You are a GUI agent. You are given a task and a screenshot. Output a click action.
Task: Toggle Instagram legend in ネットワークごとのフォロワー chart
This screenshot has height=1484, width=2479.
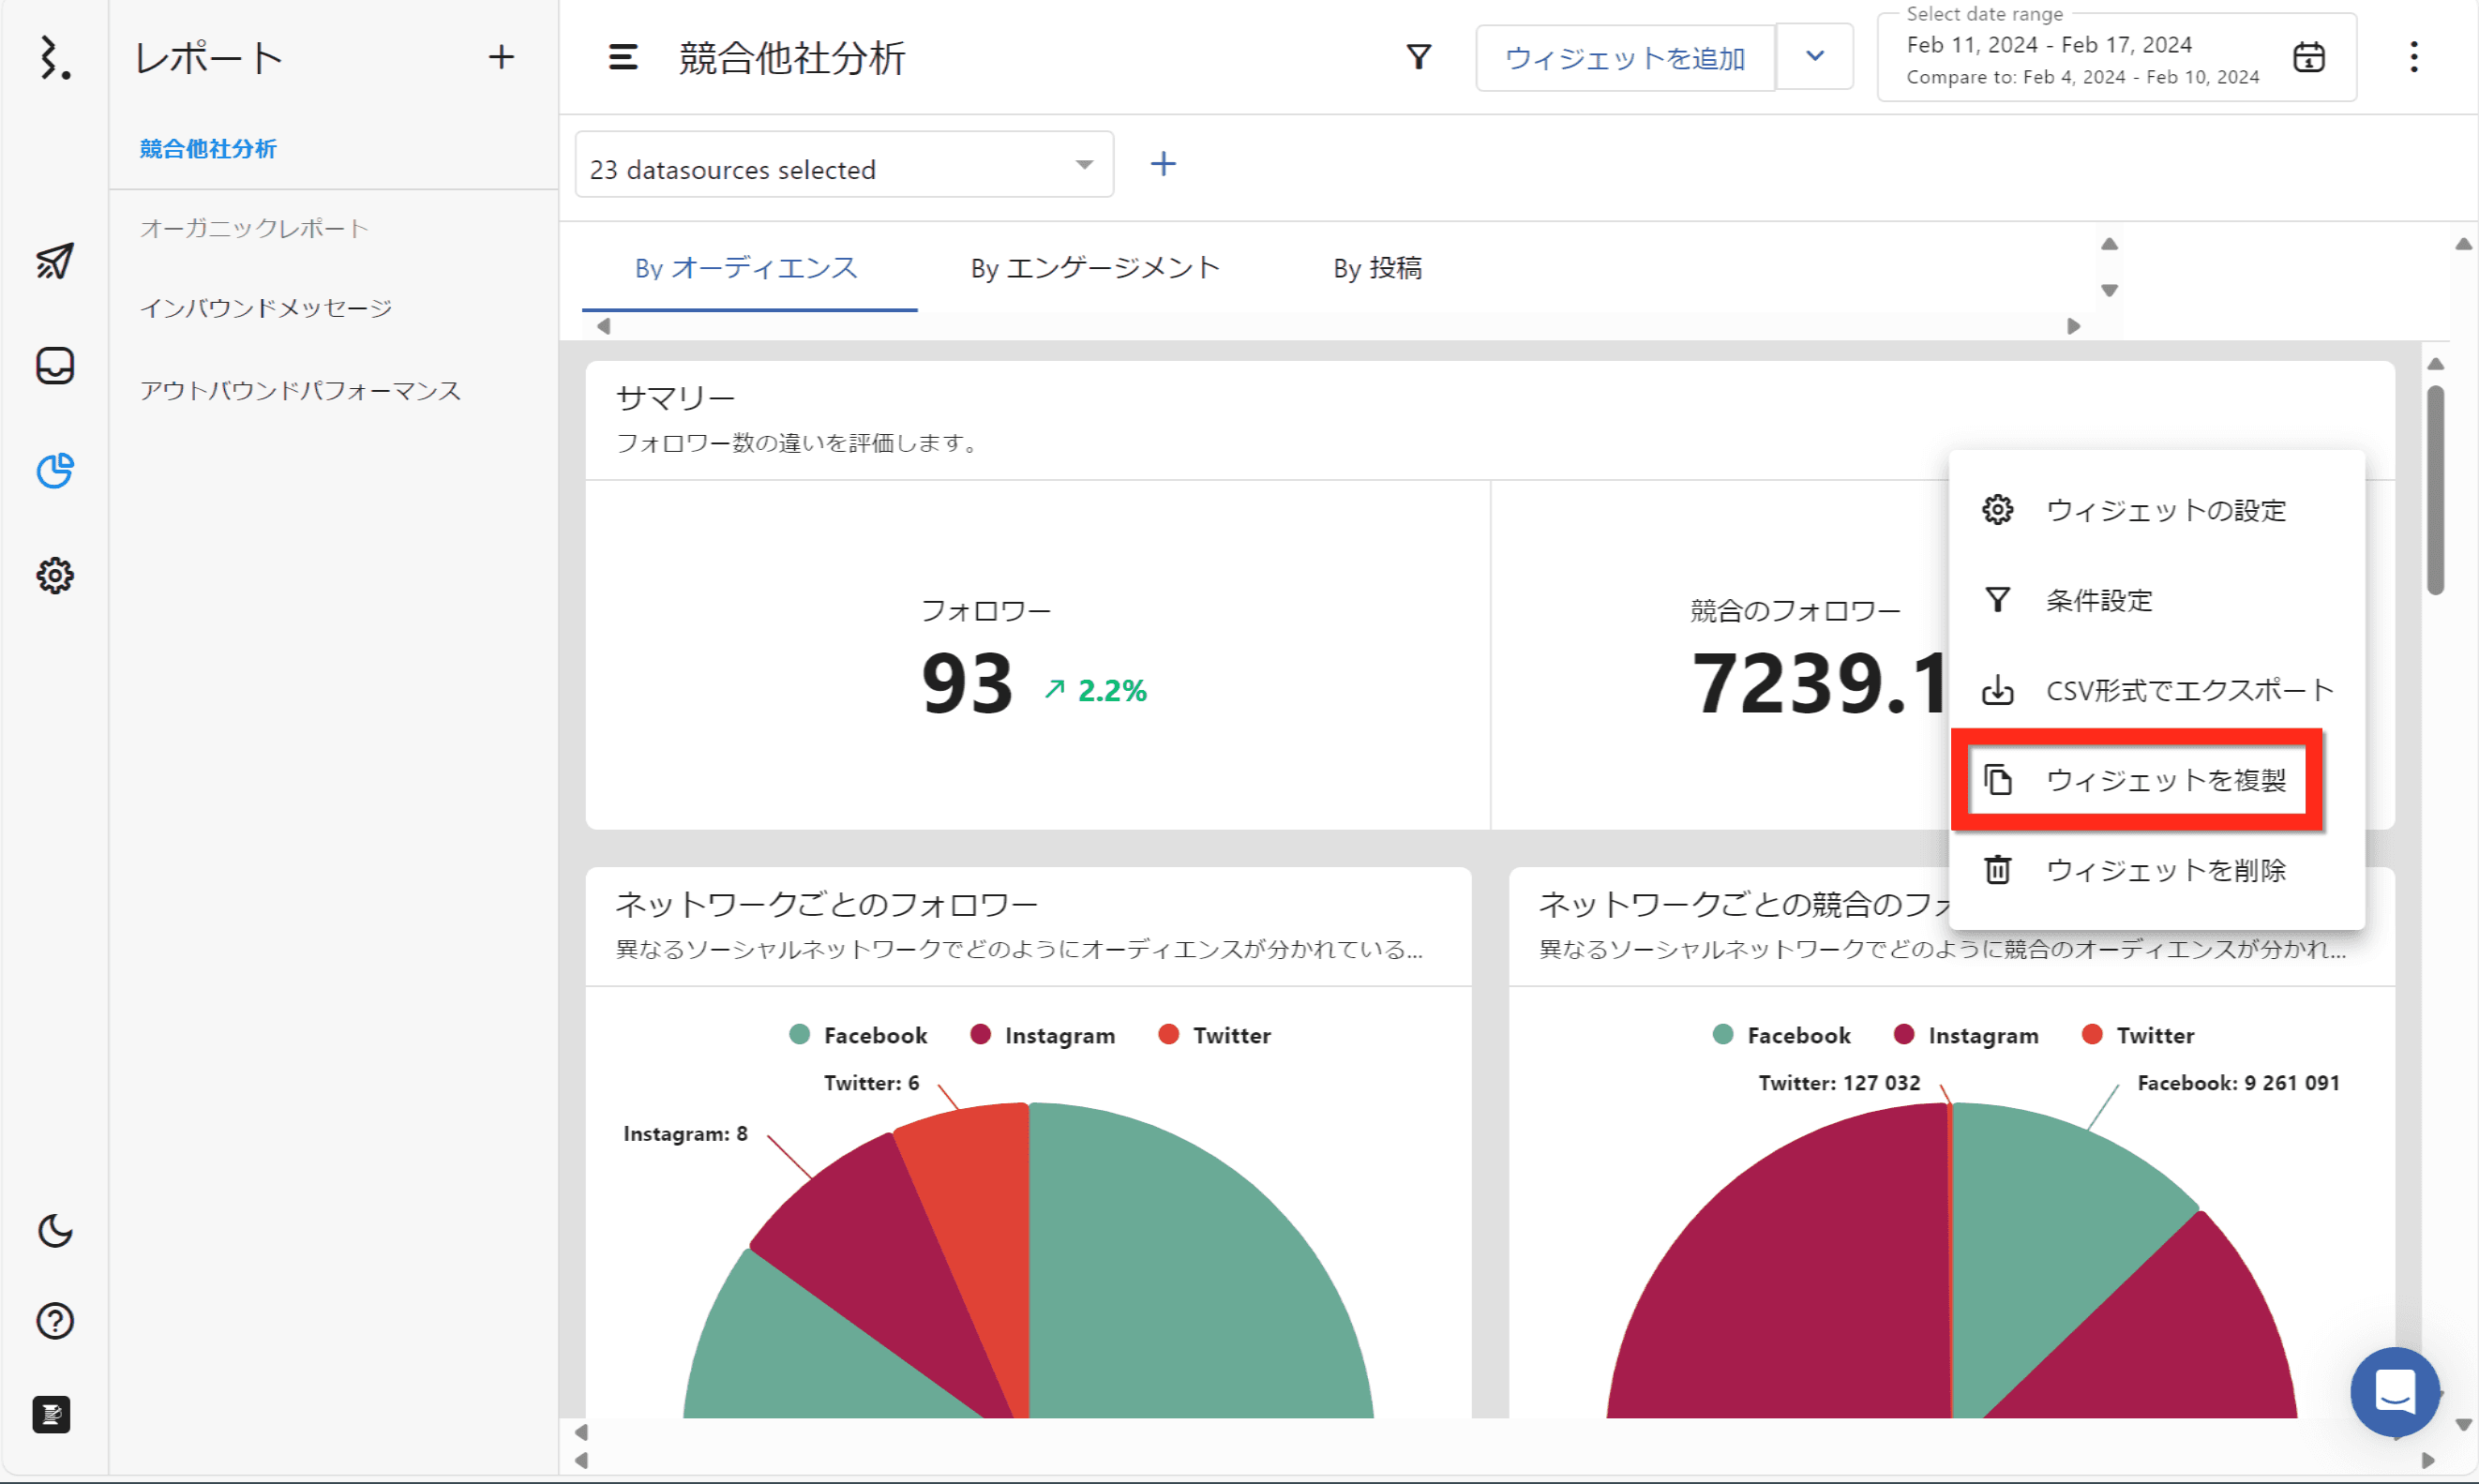click(1042, 1036)
